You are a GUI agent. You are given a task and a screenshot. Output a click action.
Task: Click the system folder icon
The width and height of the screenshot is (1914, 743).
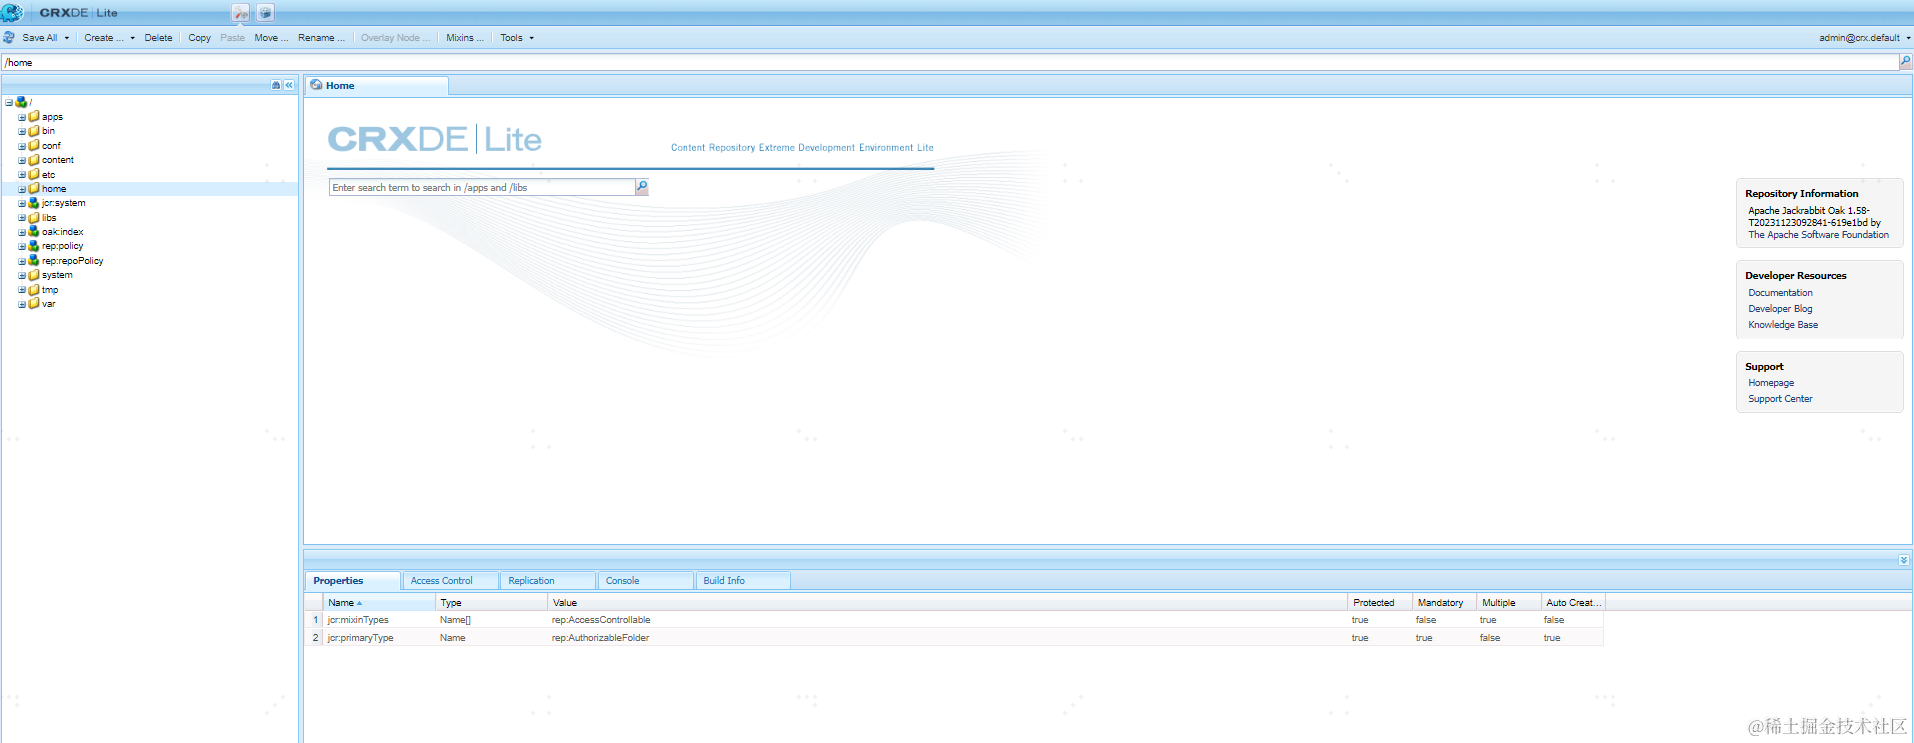34,275
